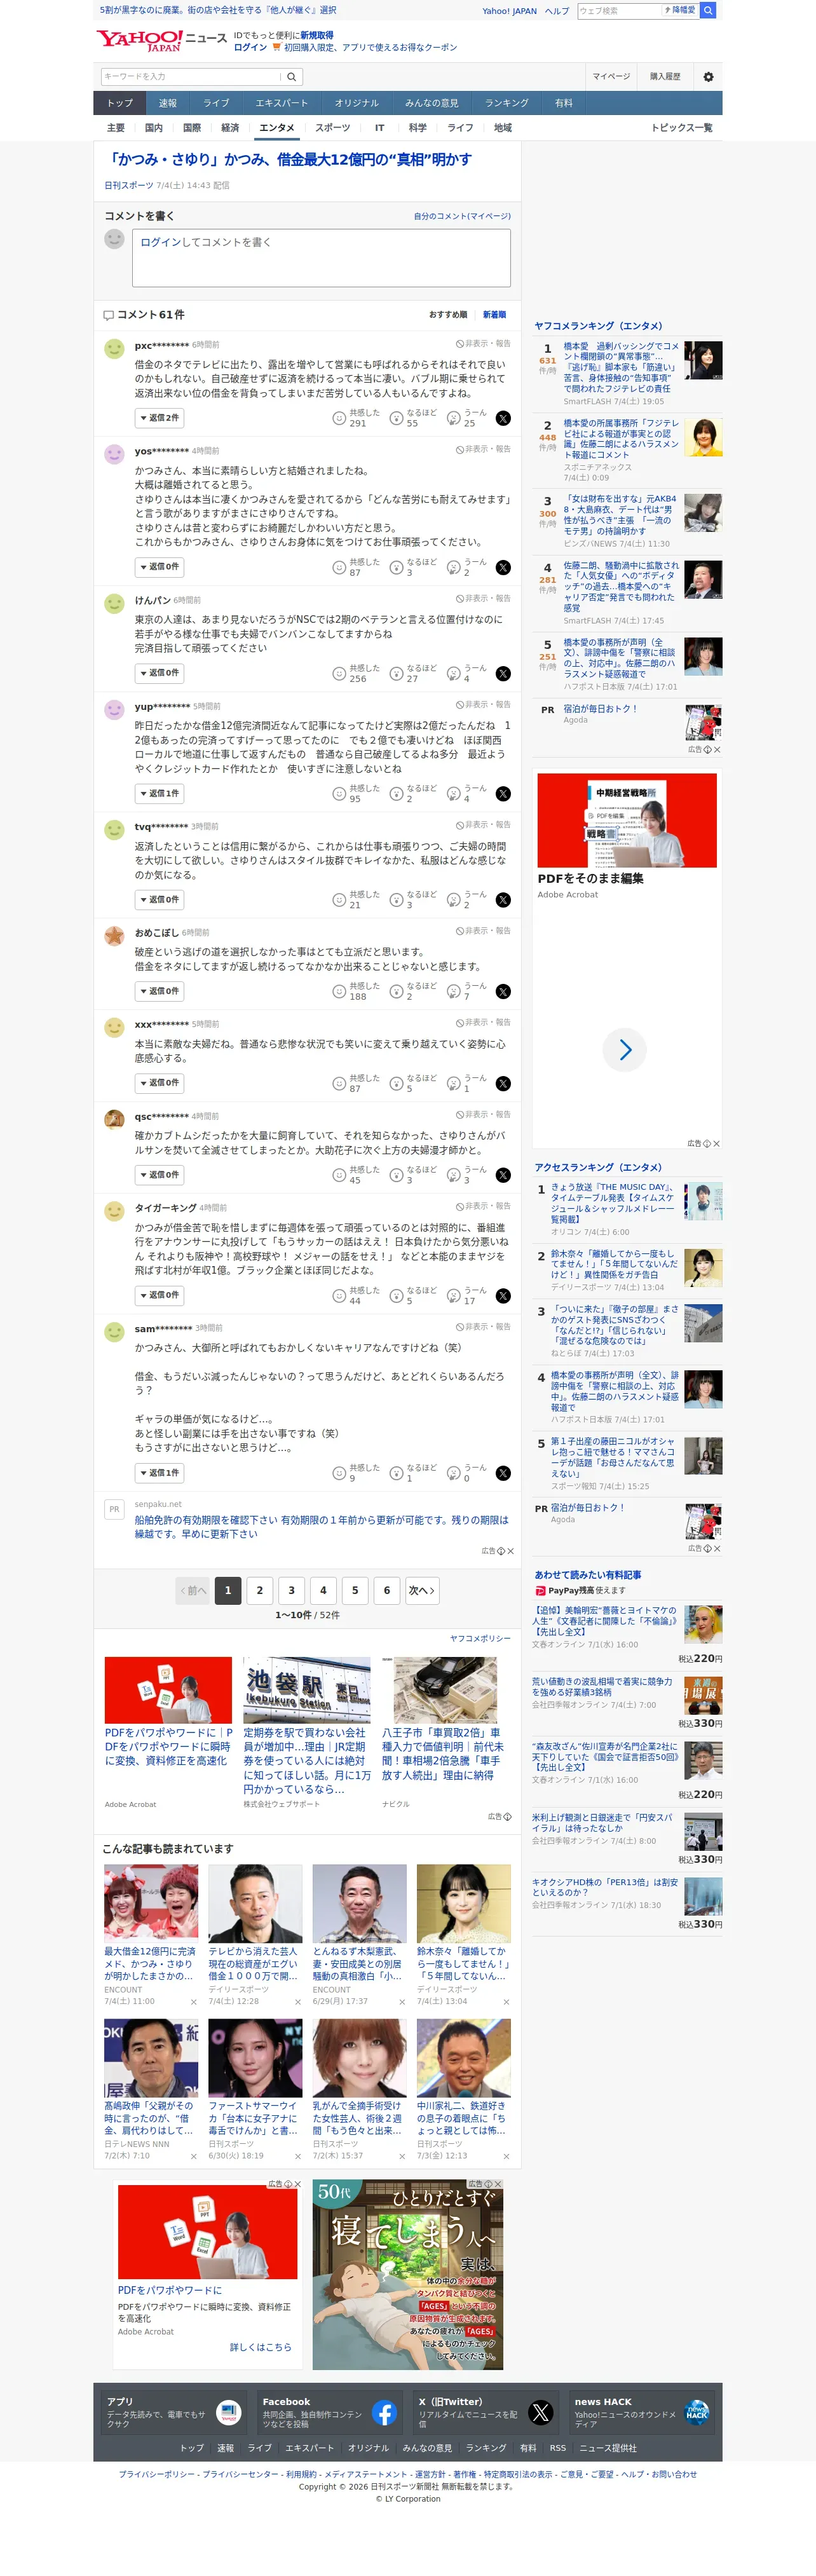The width and height of the screenshot is (816, 2576).
Task: Switch to the 速報 tab
Action: click(x=167, y=103)
